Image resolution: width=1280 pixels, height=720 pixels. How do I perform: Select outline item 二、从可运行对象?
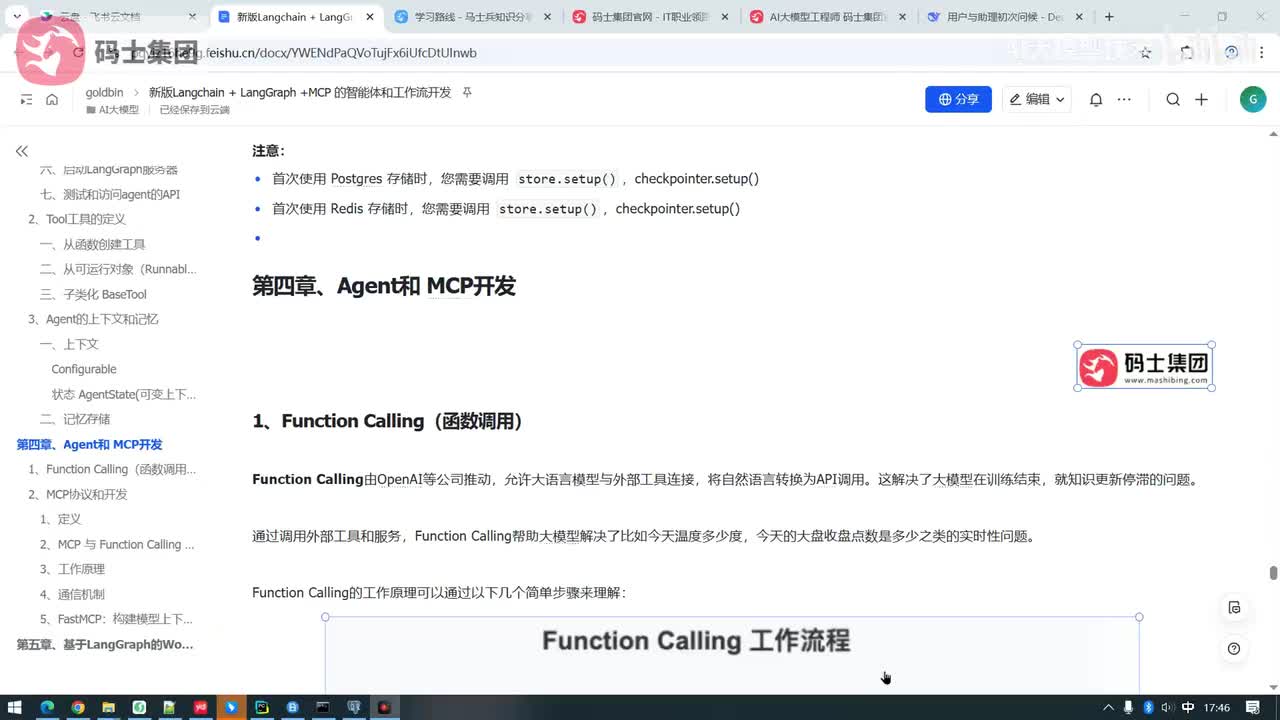(118, 269)
